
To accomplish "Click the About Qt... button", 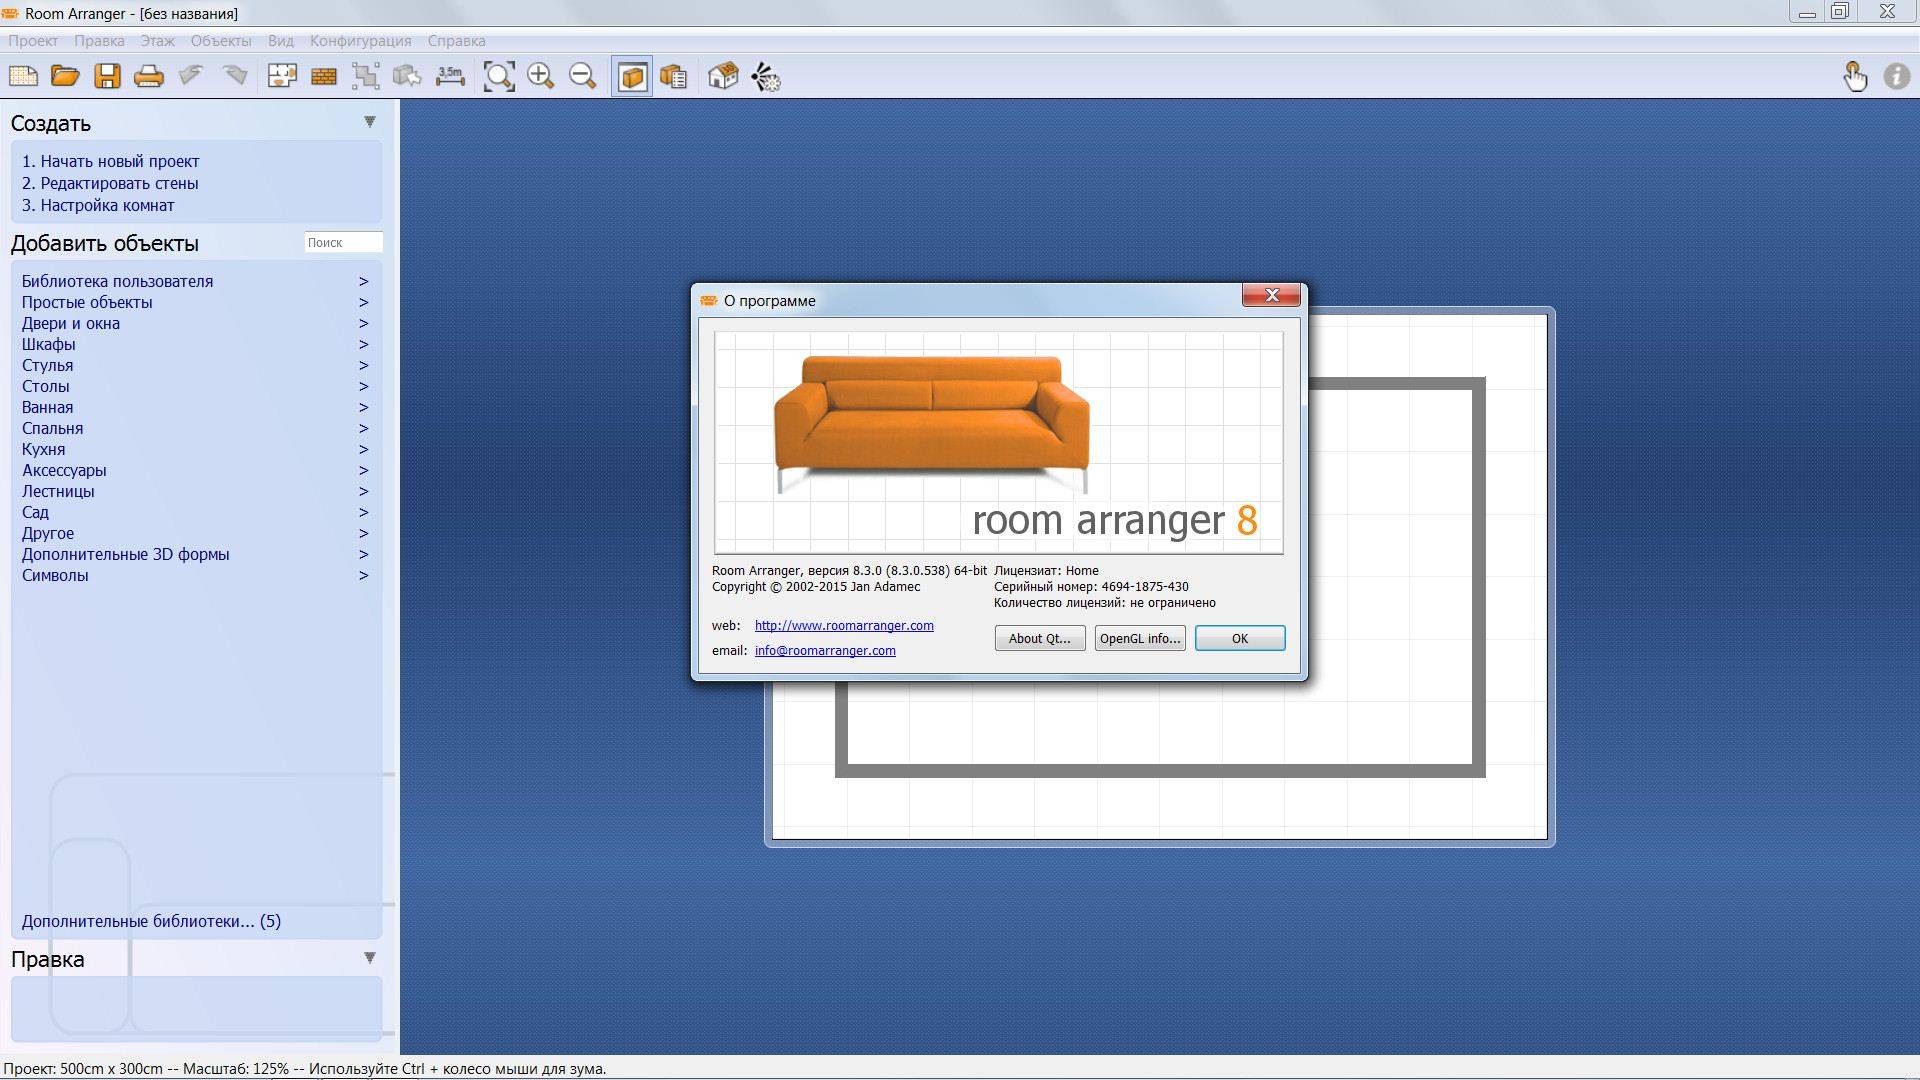I will tap(1040, 638).
